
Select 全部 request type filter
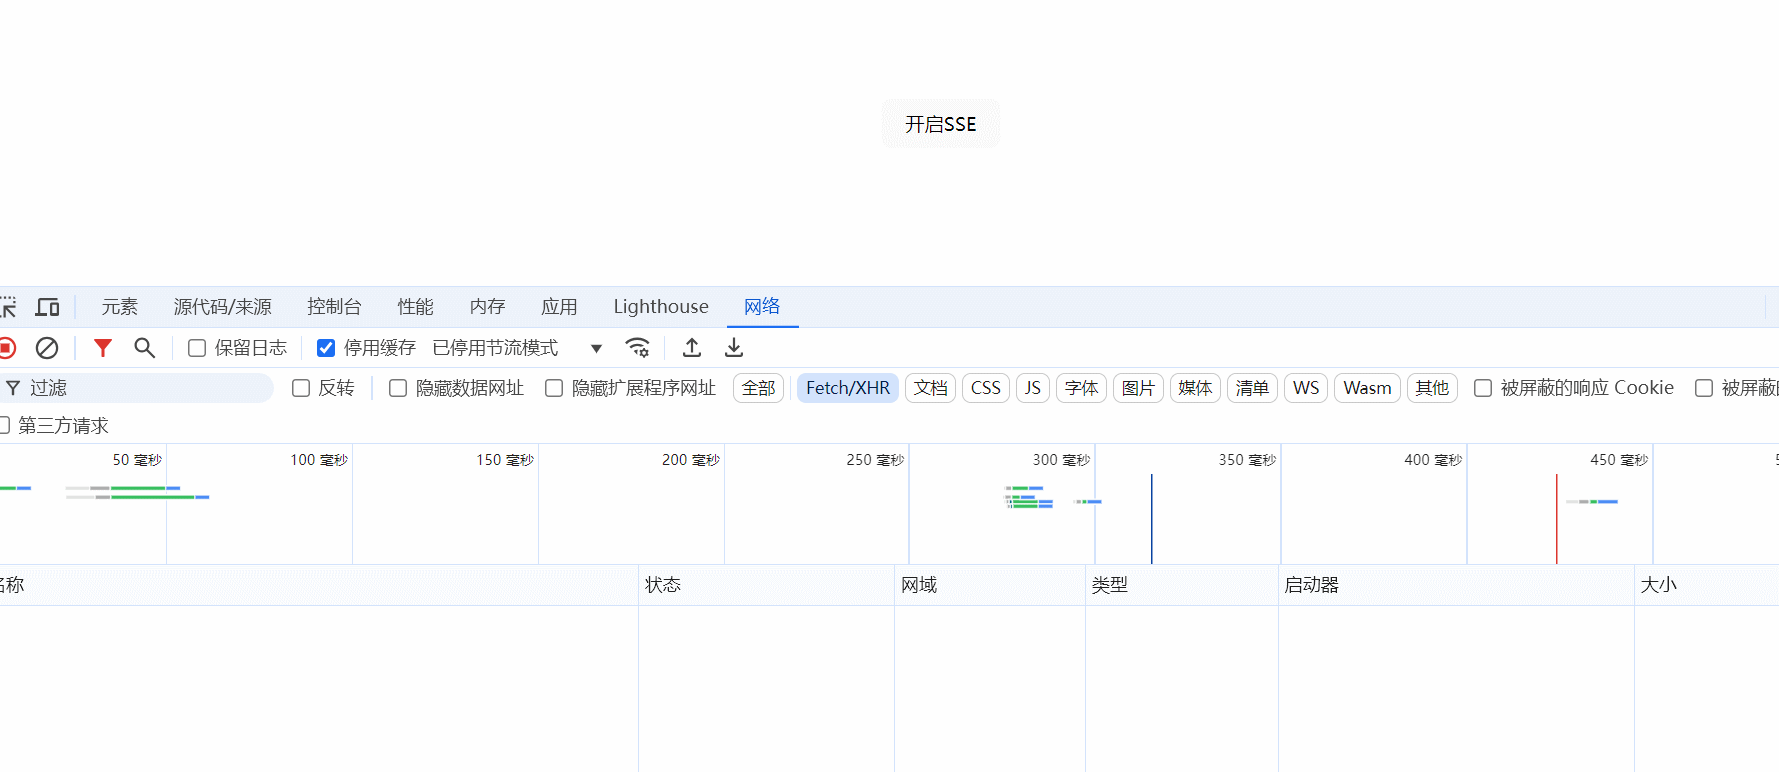coord(758,388)
